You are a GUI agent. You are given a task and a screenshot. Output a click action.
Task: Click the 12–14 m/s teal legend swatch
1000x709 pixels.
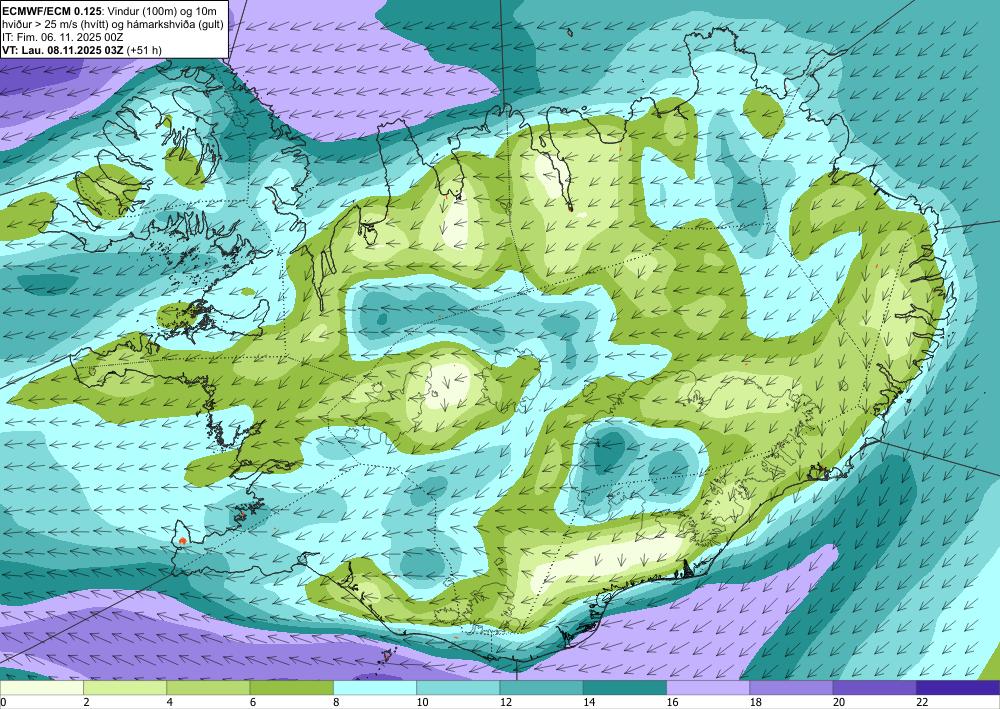(541, 688)
